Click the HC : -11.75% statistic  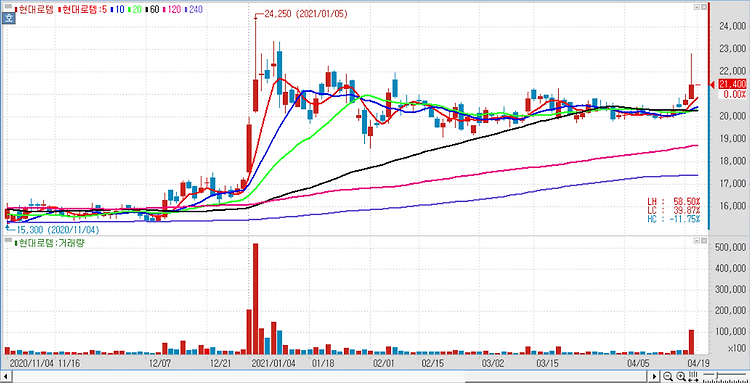[673, 219]
